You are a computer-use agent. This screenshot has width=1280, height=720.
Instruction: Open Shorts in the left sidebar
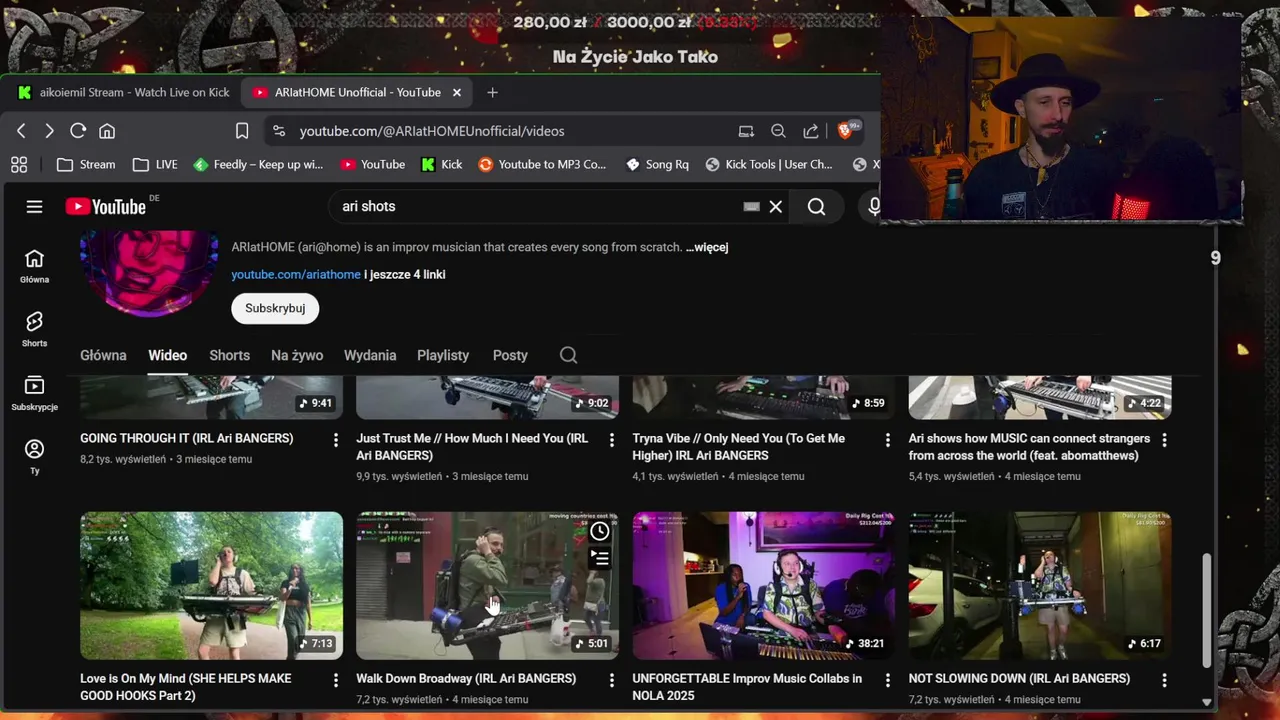(x=34, y=329)
